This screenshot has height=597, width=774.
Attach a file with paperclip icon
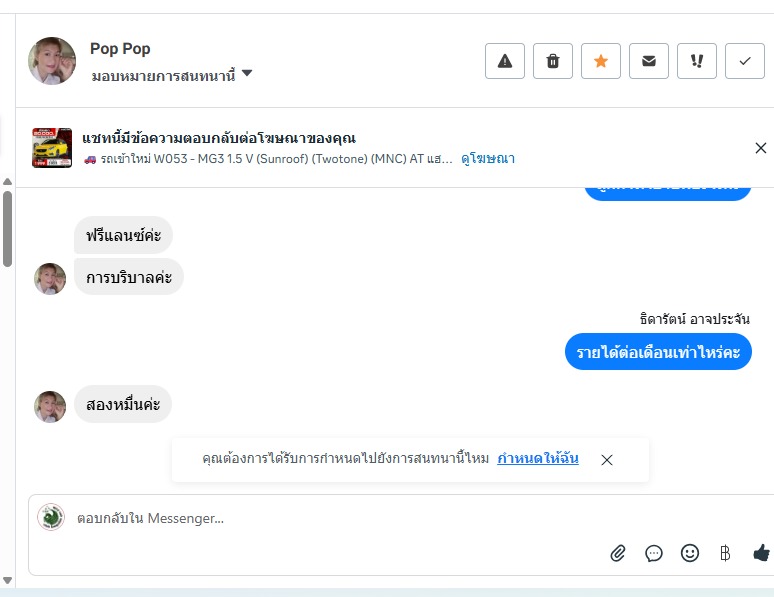point(618,553)
